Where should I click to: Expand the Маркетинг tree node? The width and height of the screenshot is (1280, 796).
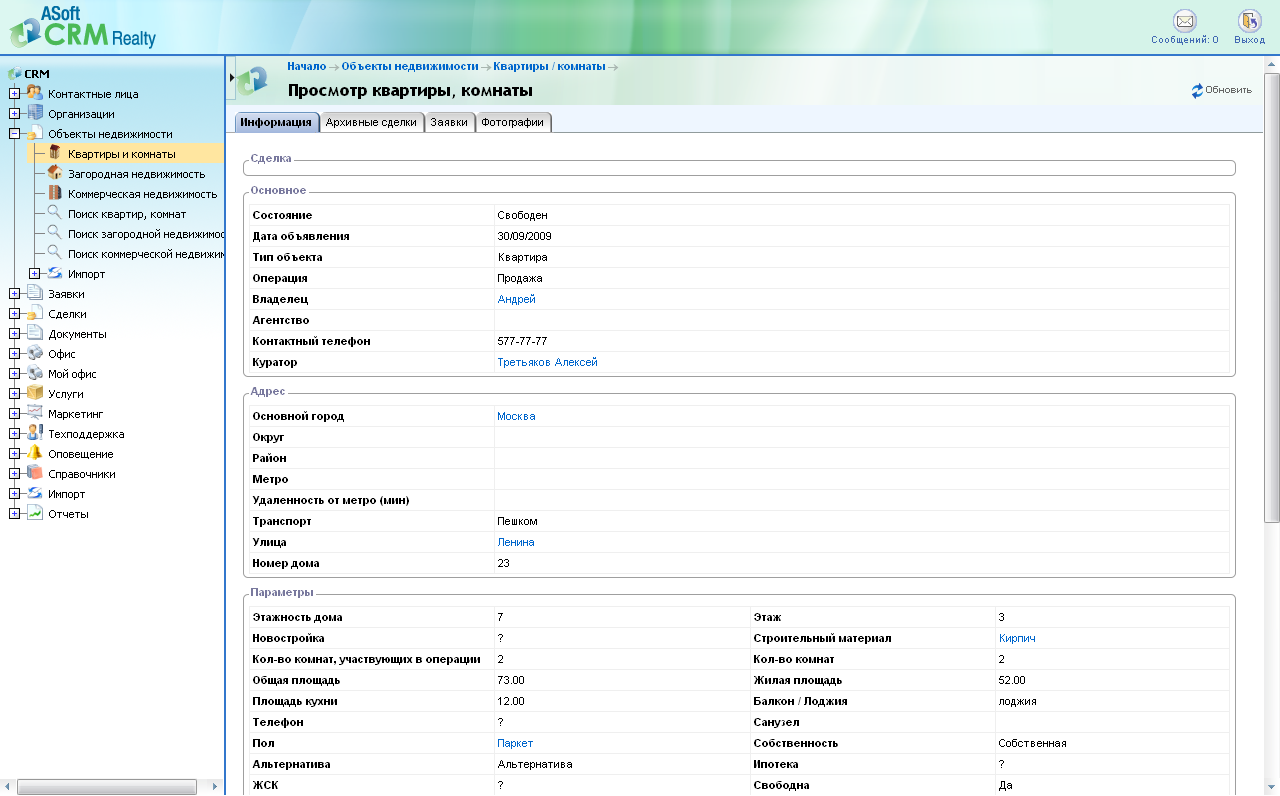(14, 414)
